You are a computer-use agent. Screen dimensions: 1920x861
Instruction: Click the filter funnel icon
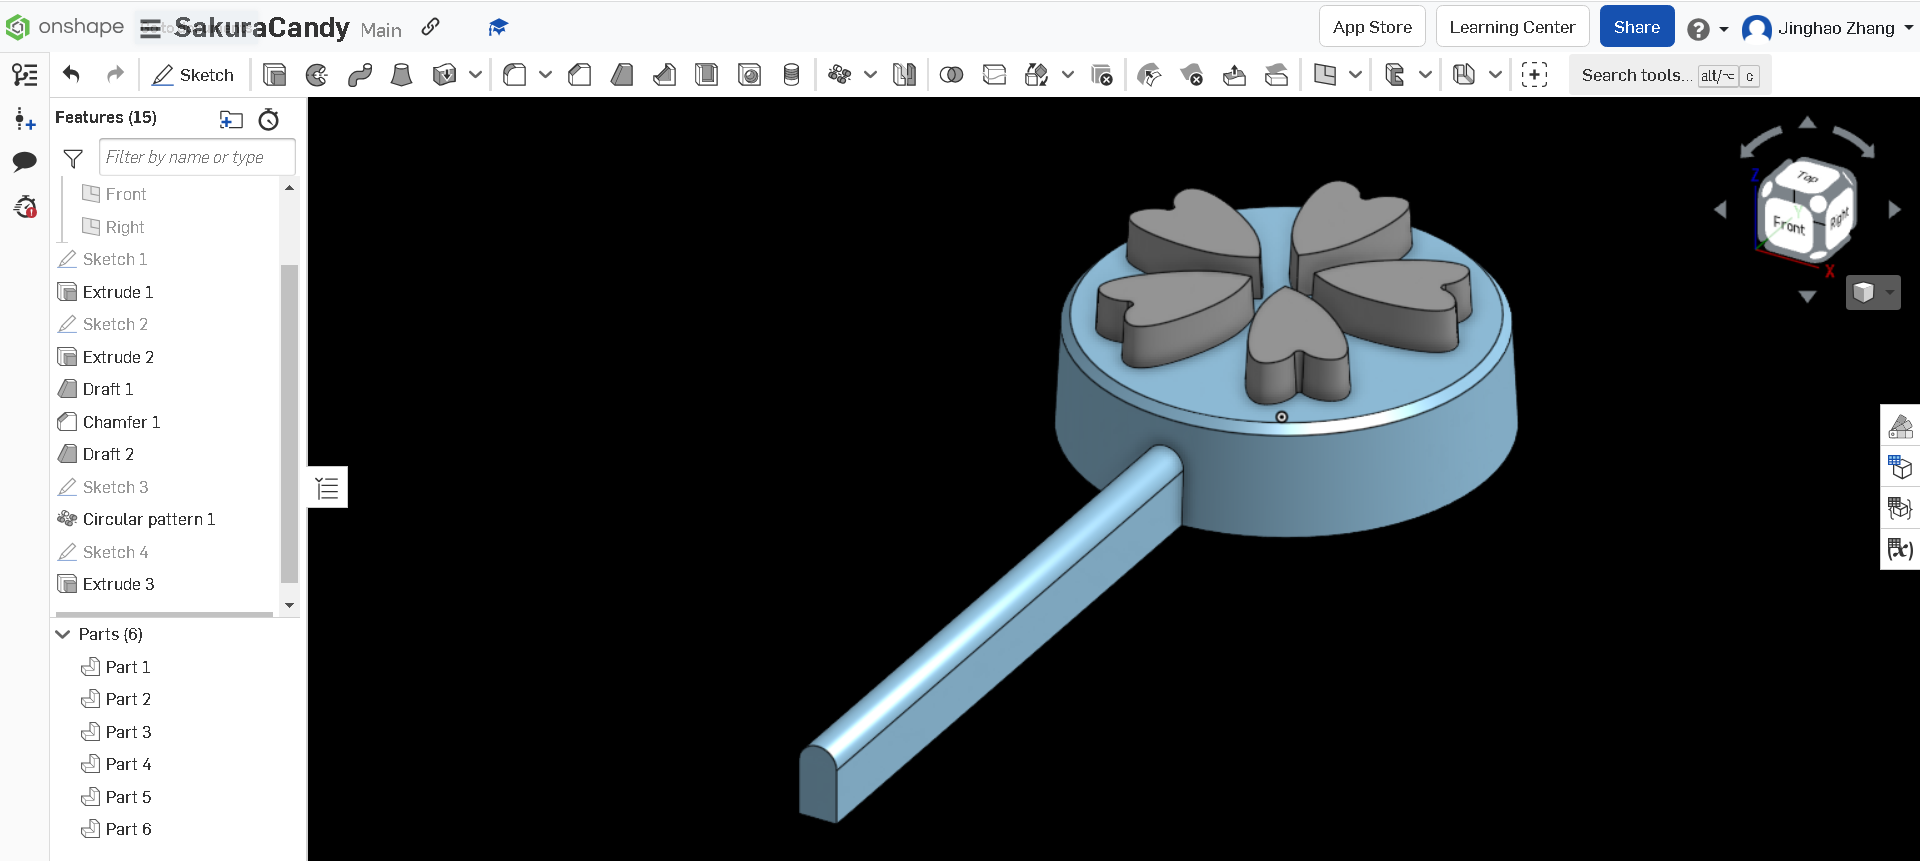(x=73, y=158)
